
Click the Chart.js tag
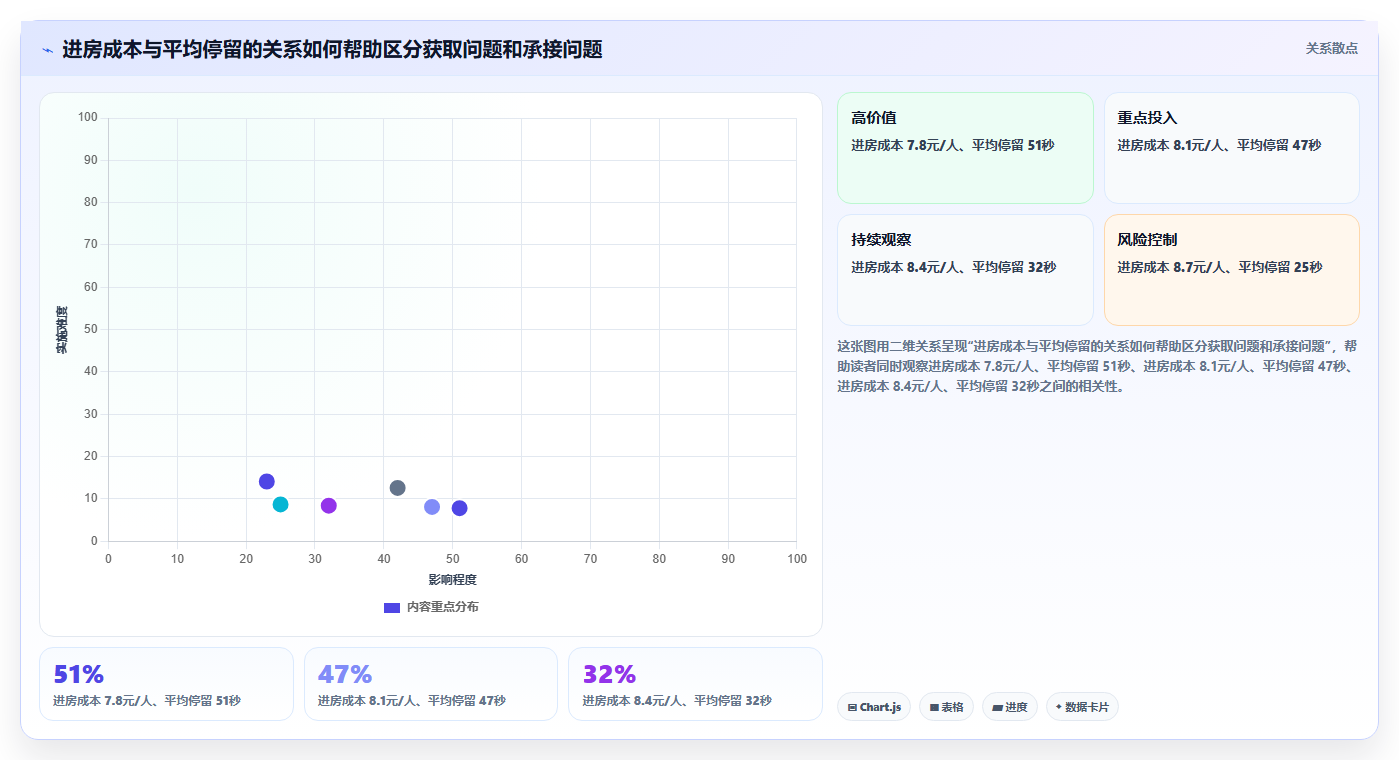(874, 707)
